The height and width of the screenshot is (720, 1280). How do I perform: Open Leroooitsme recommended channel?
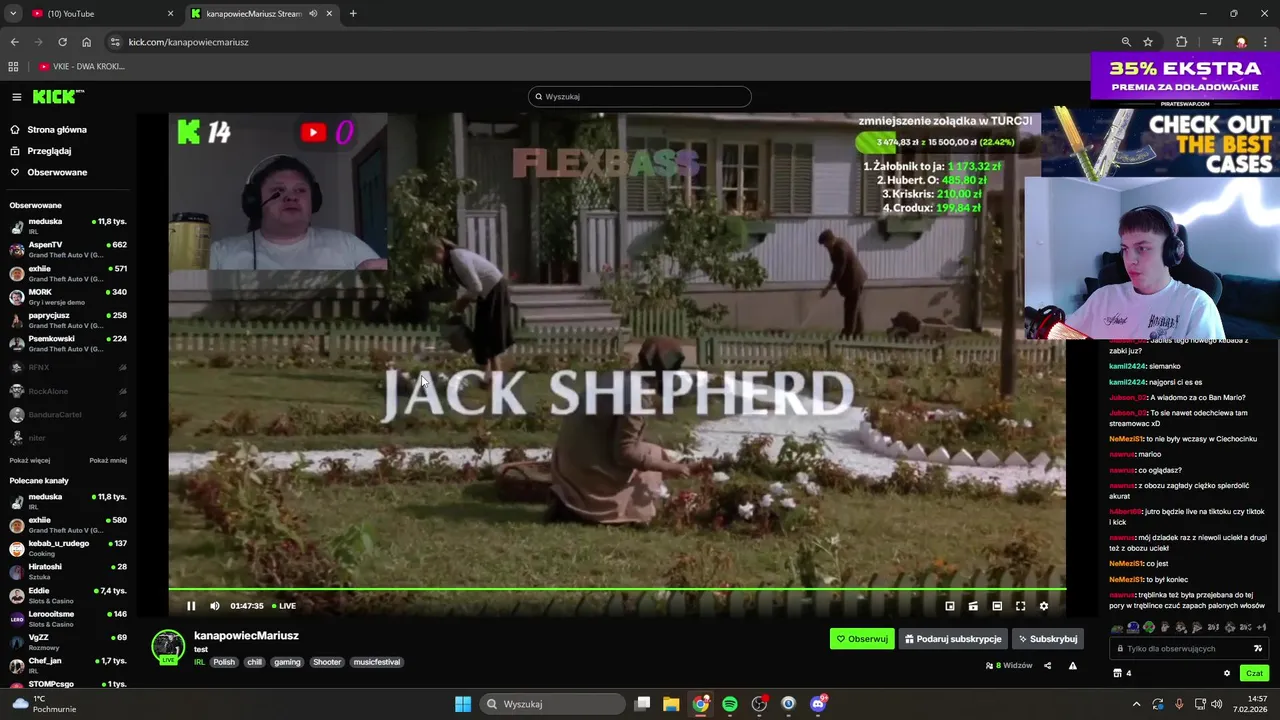pos(67,619)
